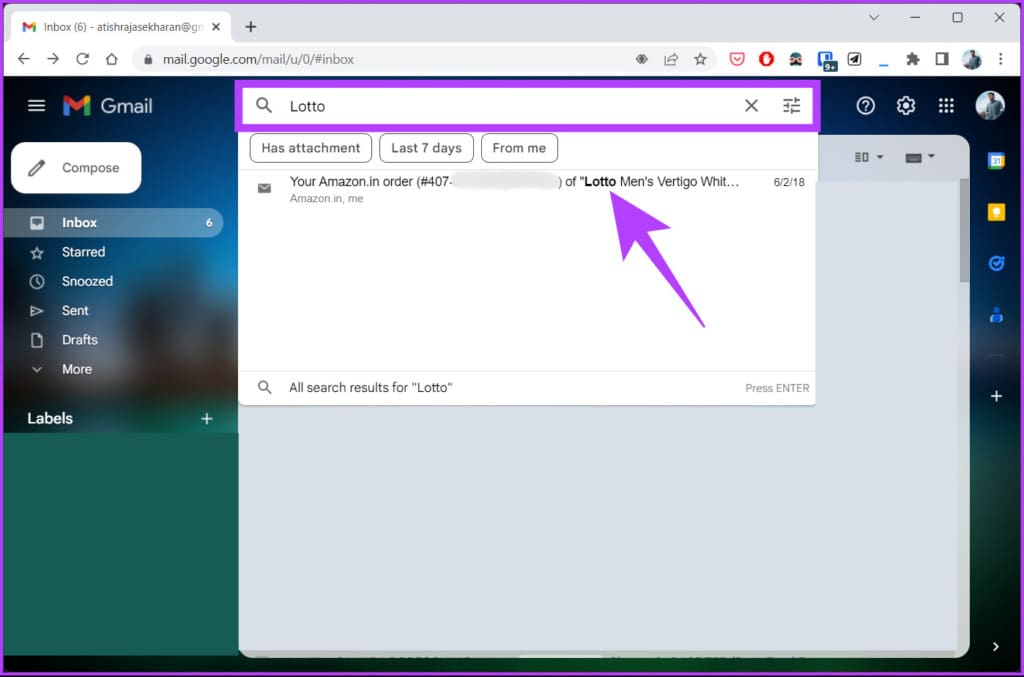Open Gmail settings gear
This screenshot has height=677, width=1024.
(906, 106)
